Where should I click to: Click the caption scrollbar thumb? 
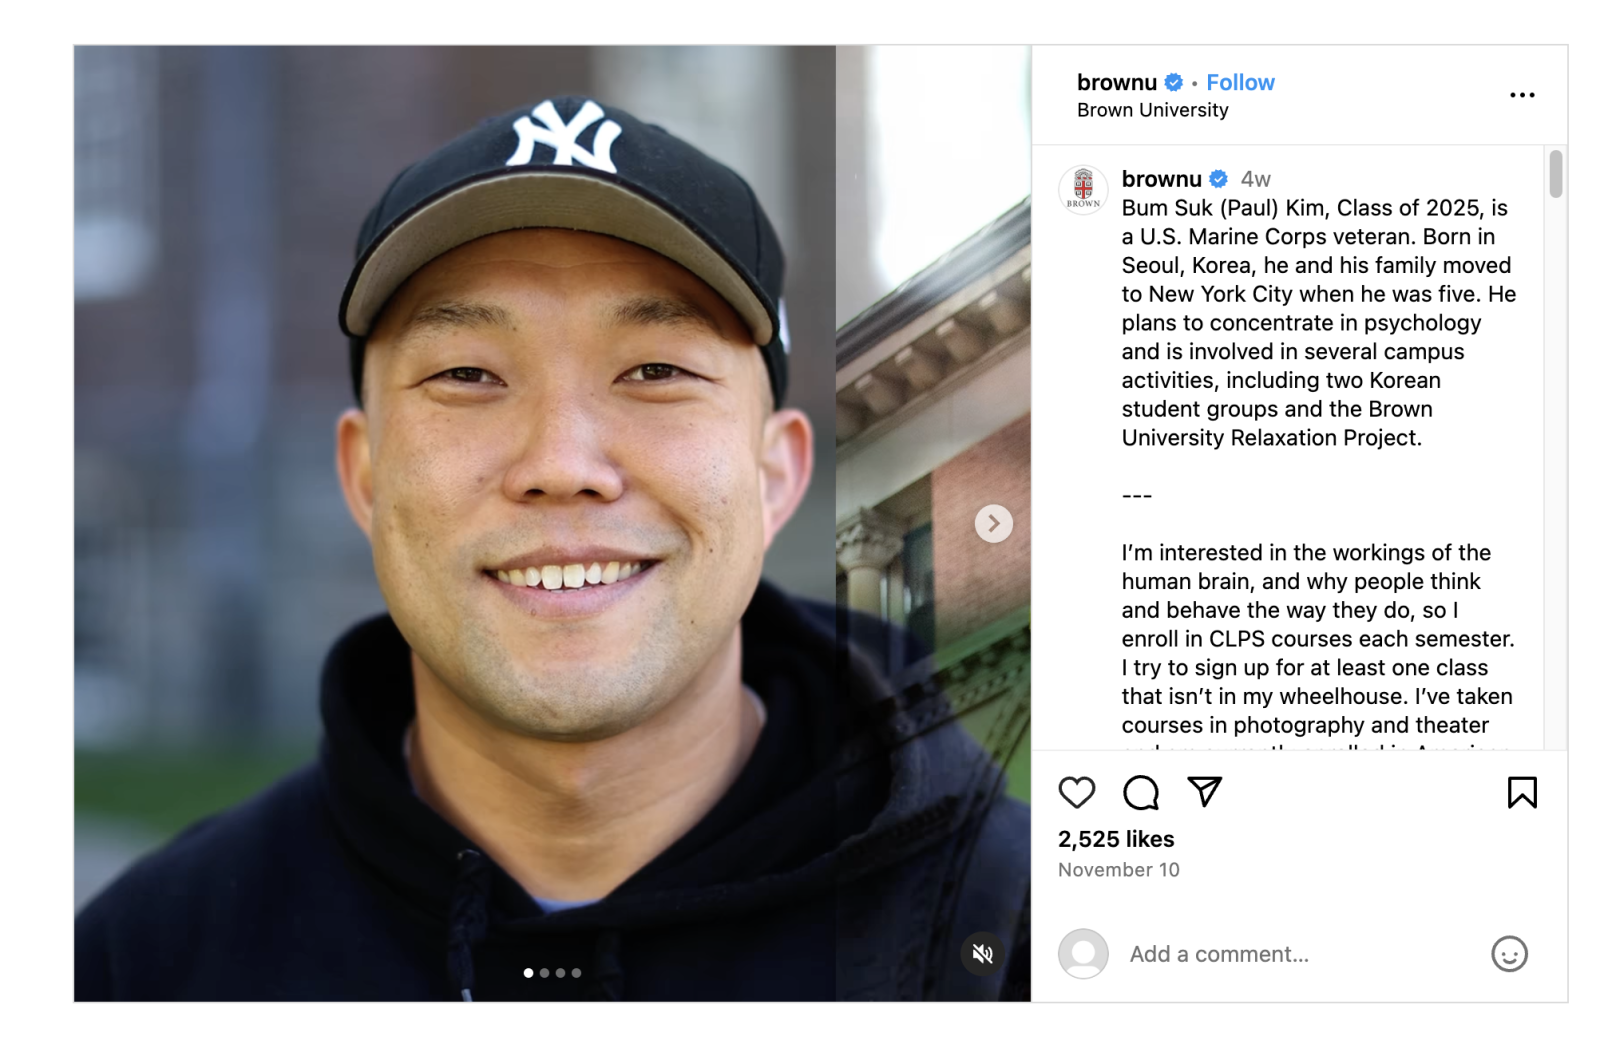click(1555, 174)
